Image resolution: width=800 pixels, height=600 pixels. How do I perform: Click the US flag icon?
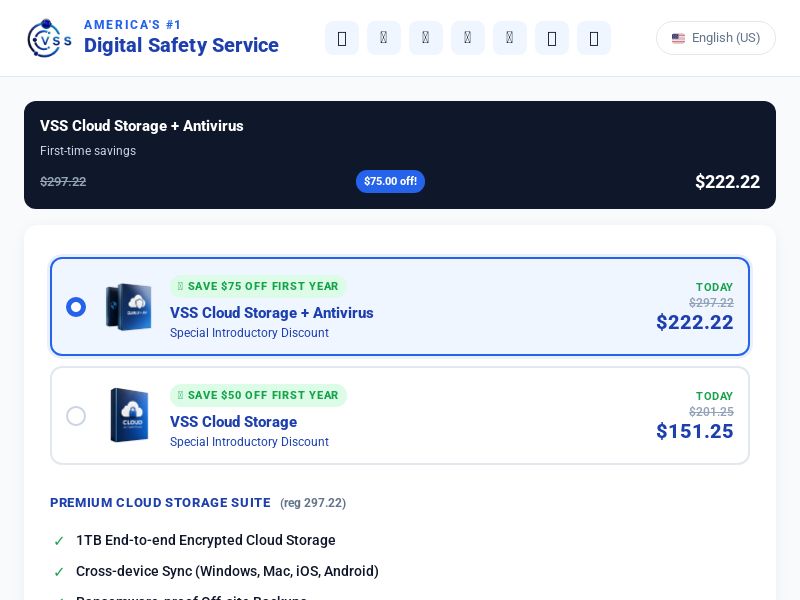678,38
